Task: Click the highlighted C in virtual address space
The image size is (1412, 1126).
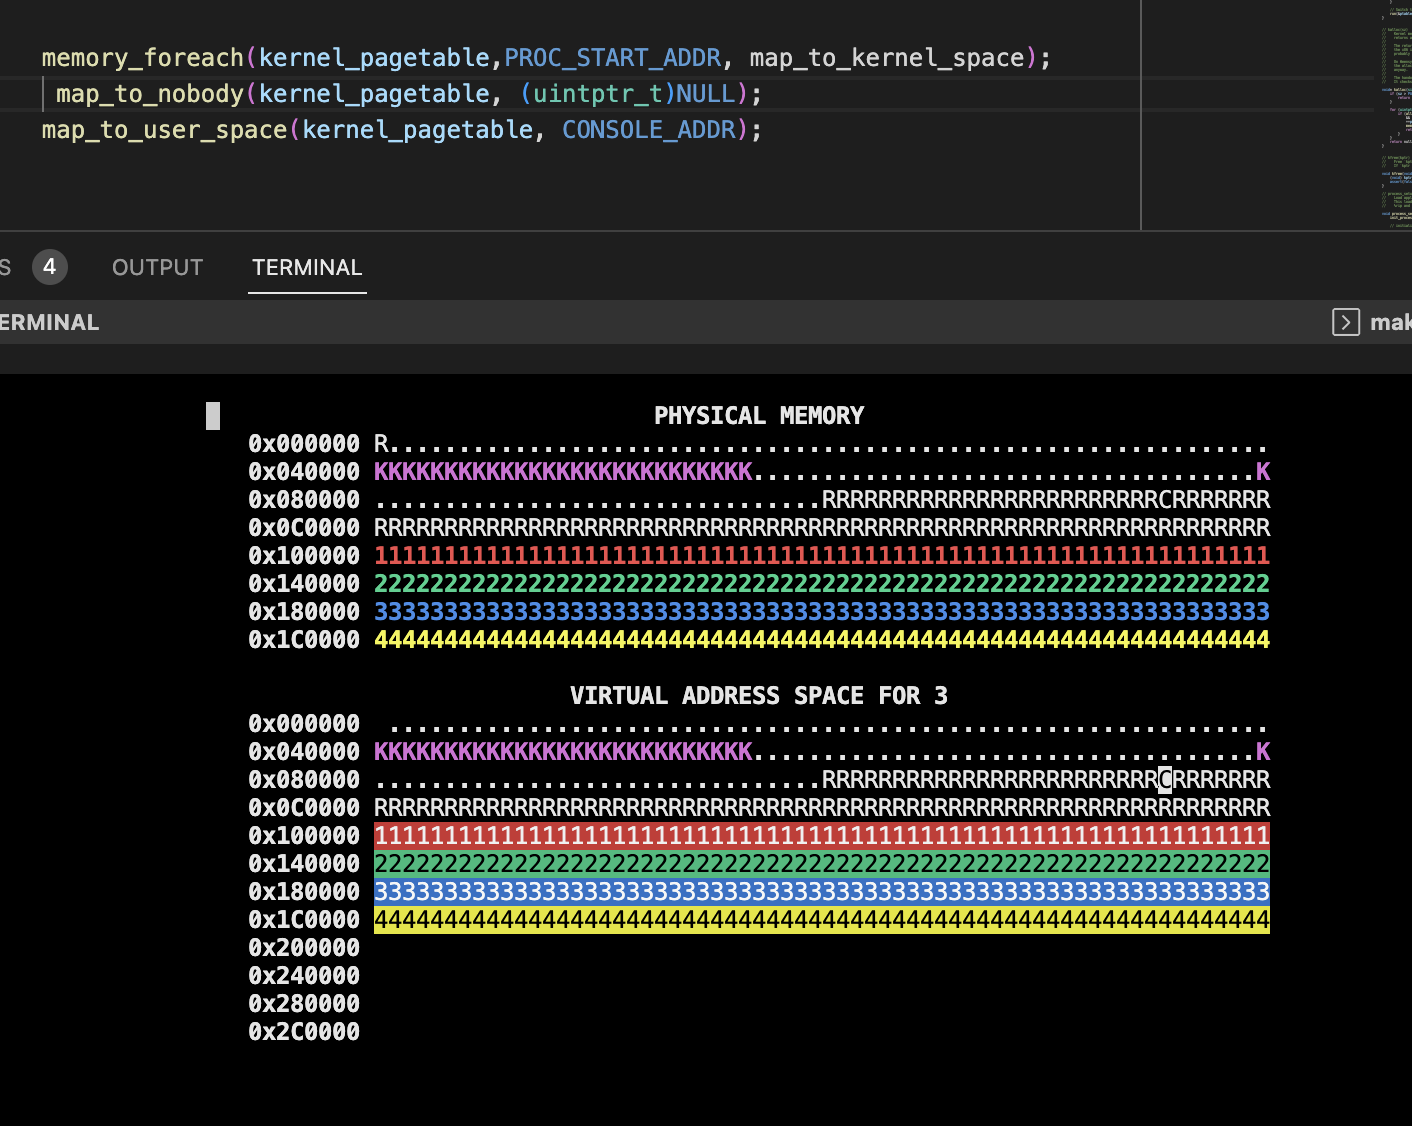Action: pyautogui.click(x=1165, y=780)
